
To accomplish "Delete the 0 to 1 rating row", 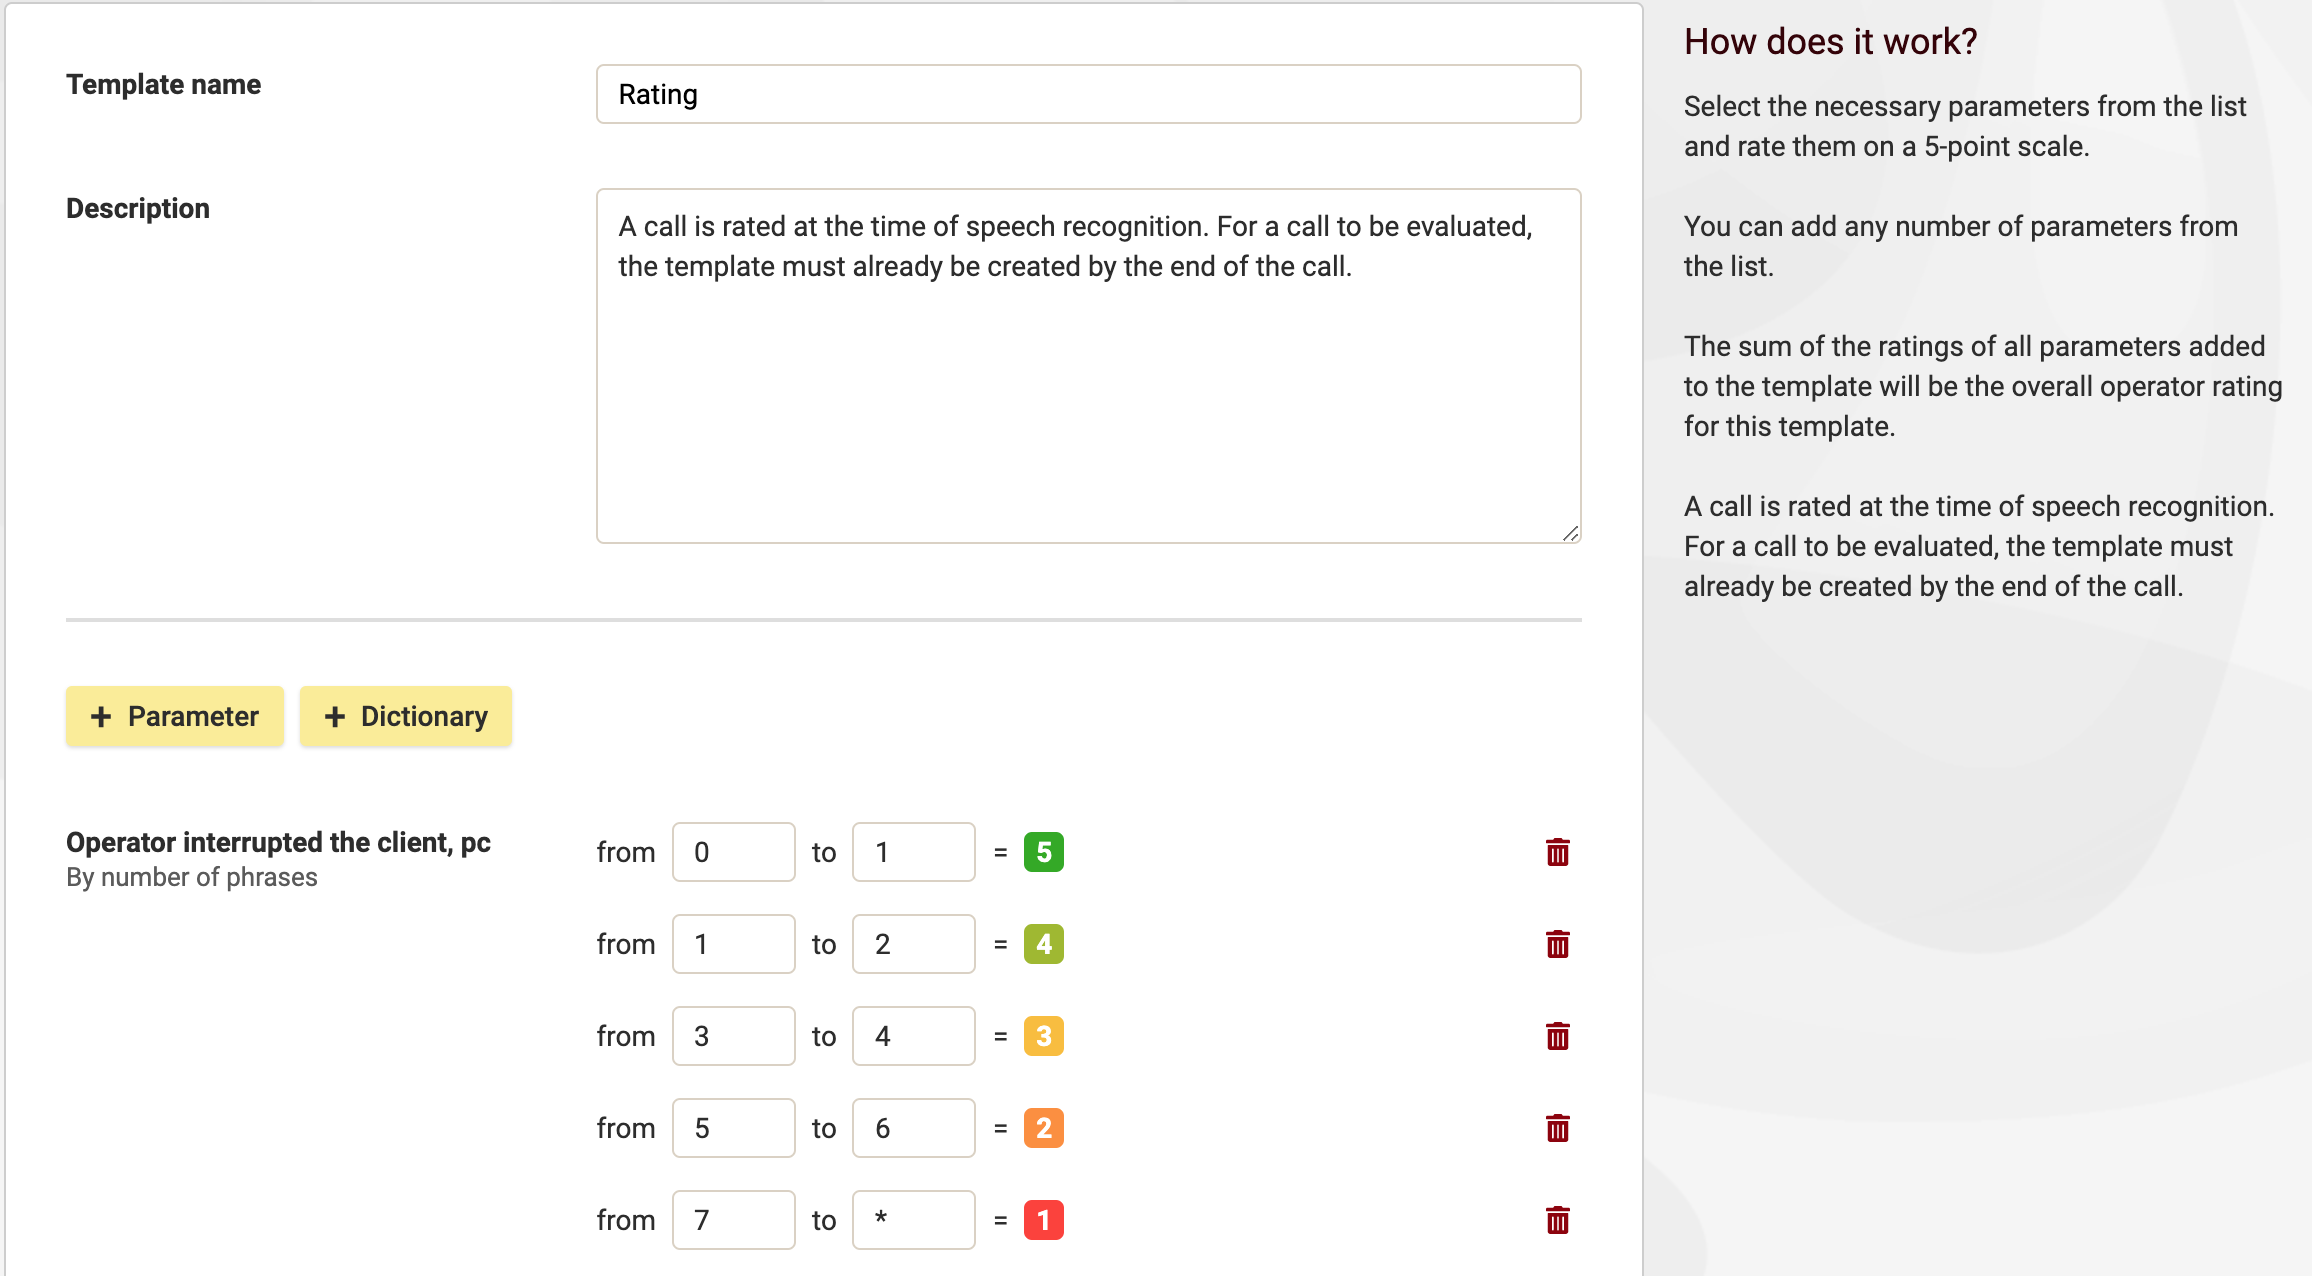I will tap(1557, 852).
